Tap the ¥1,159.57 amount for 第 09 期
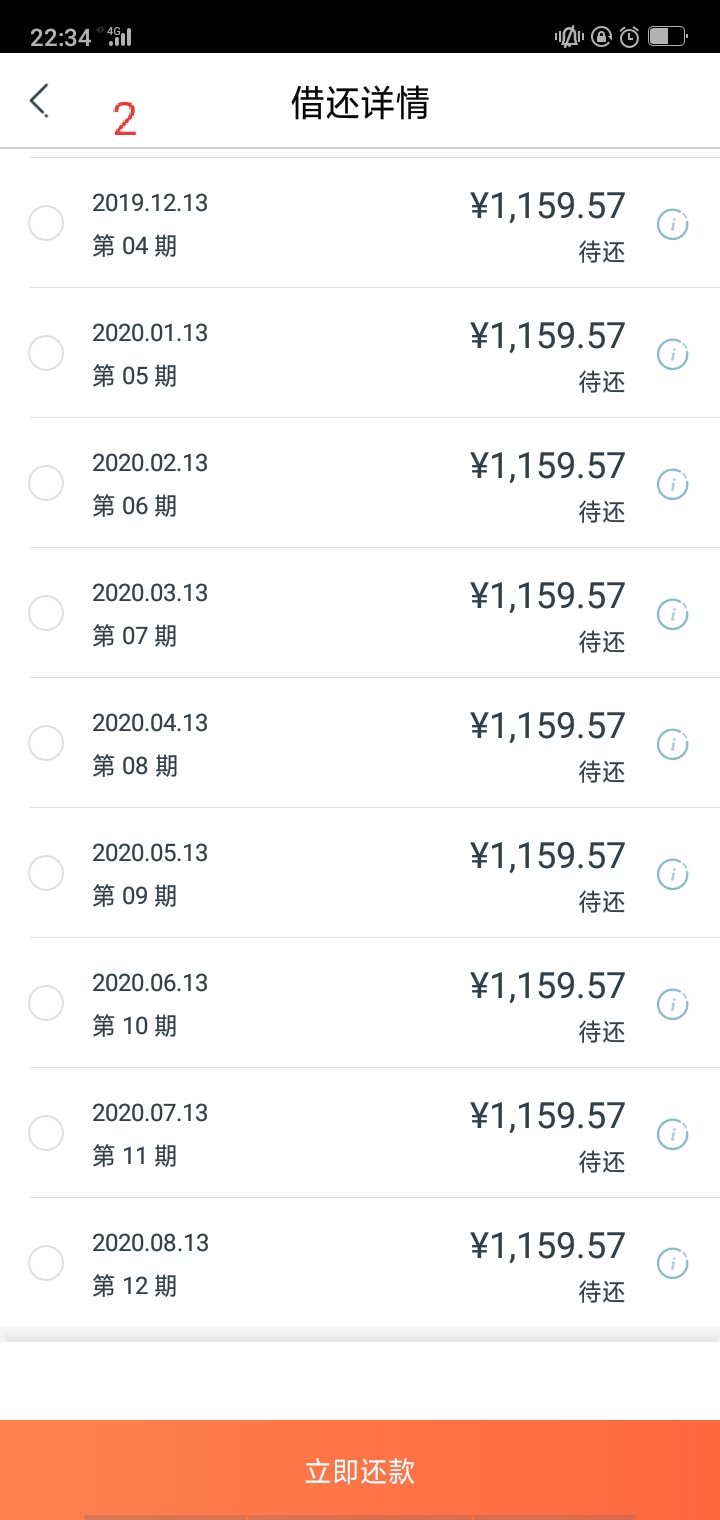 point(547,856)
